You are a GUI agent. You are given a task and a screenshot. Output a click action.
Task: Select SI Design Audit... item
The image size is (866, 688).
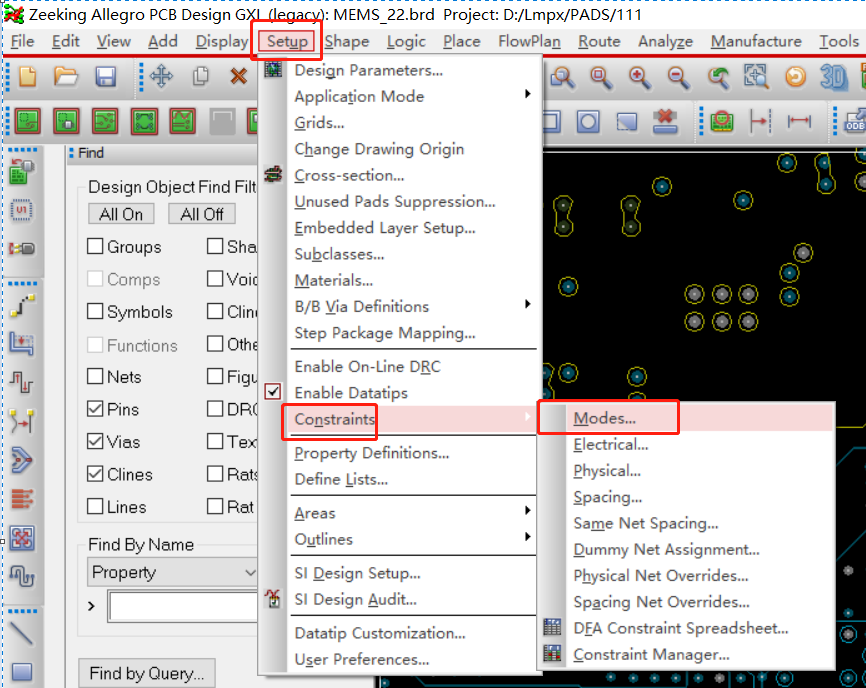[355, 599]
